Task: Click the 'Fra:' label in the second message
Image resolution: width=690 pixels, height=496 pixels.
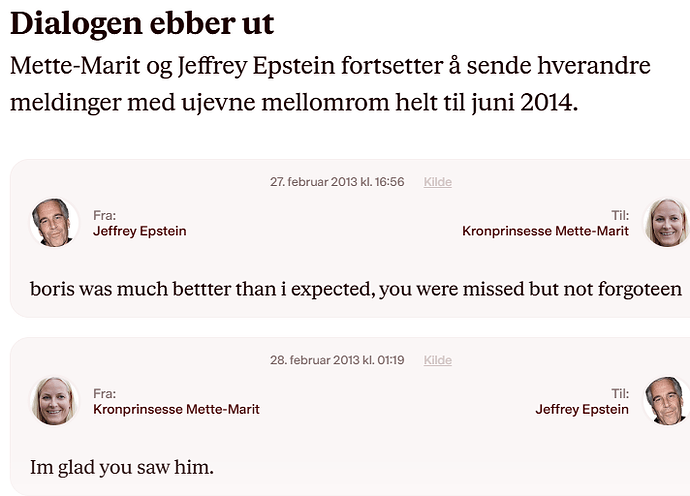Action: 105,394
